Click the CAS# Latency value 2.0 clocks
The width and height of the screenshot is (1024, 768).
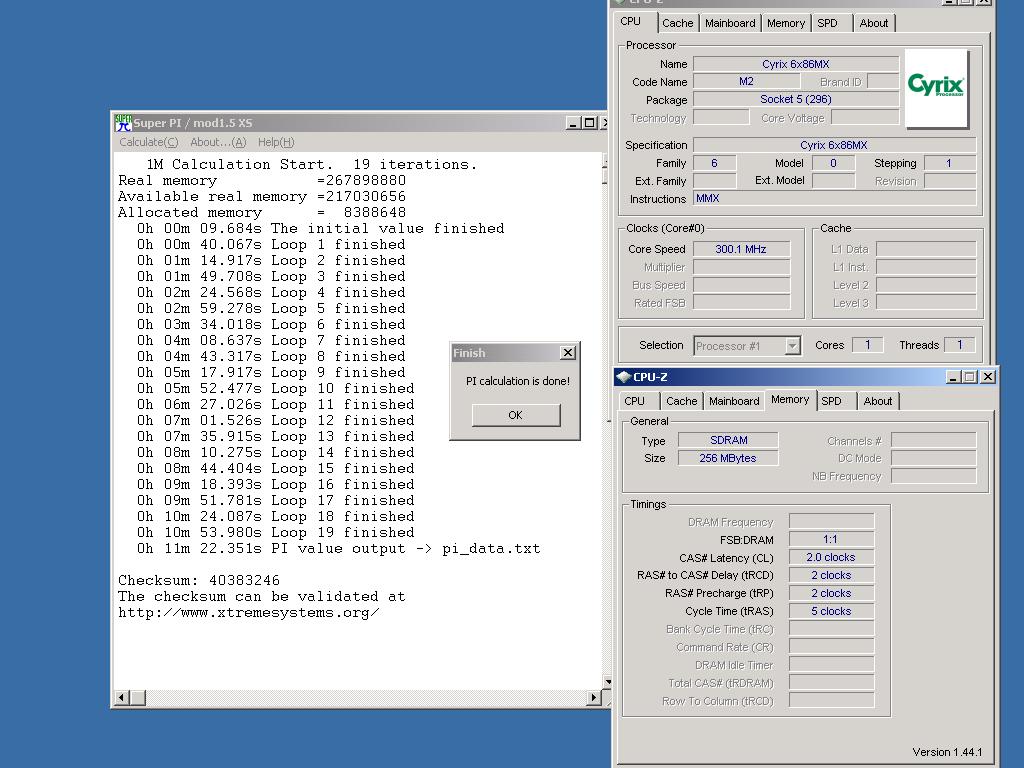tap(831, 557)
